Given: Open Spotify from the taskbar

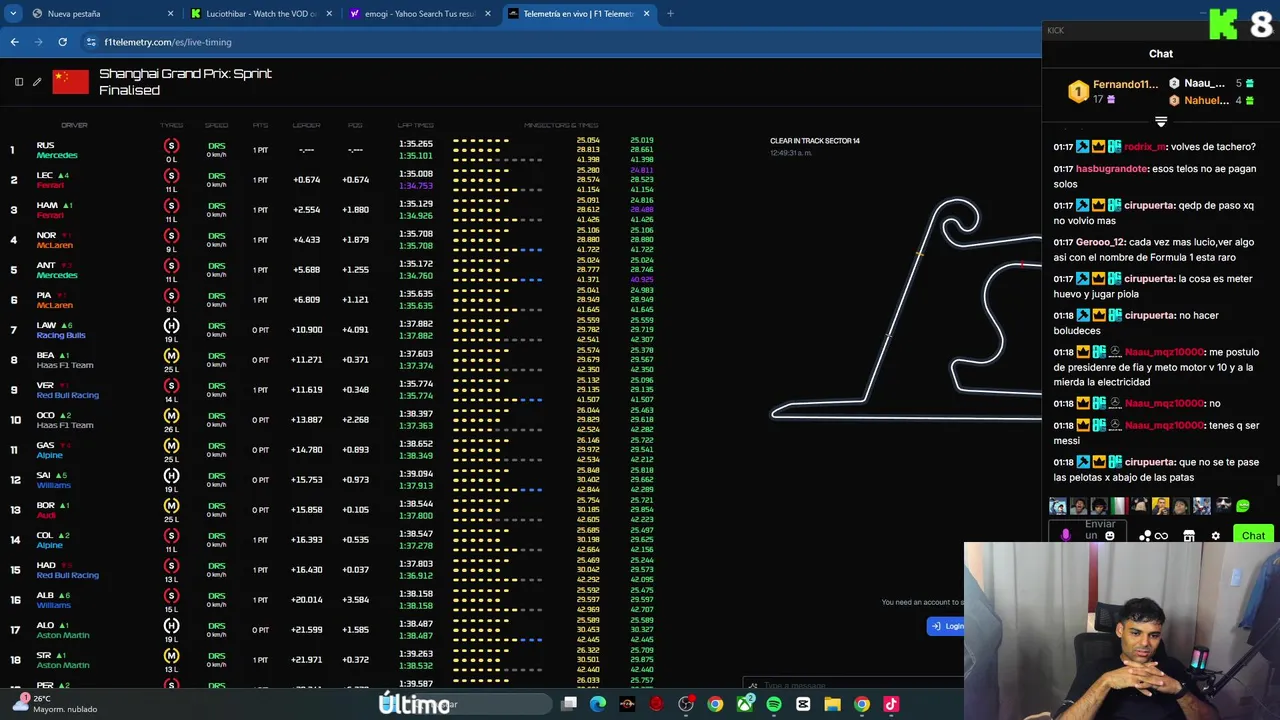Looking at the screenshot, I should (x=774, y=704).
